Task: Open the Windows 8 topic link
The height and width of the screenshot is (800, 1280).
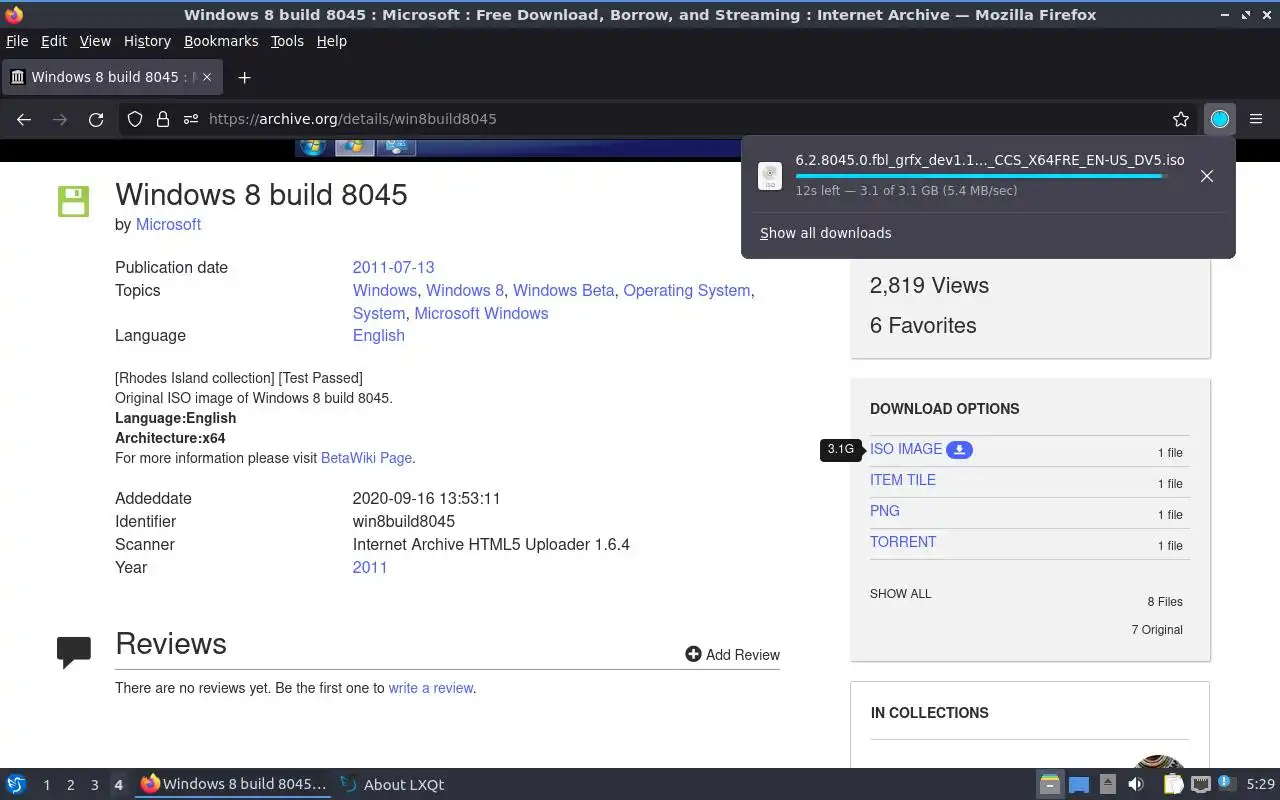Action: [465, 290]
